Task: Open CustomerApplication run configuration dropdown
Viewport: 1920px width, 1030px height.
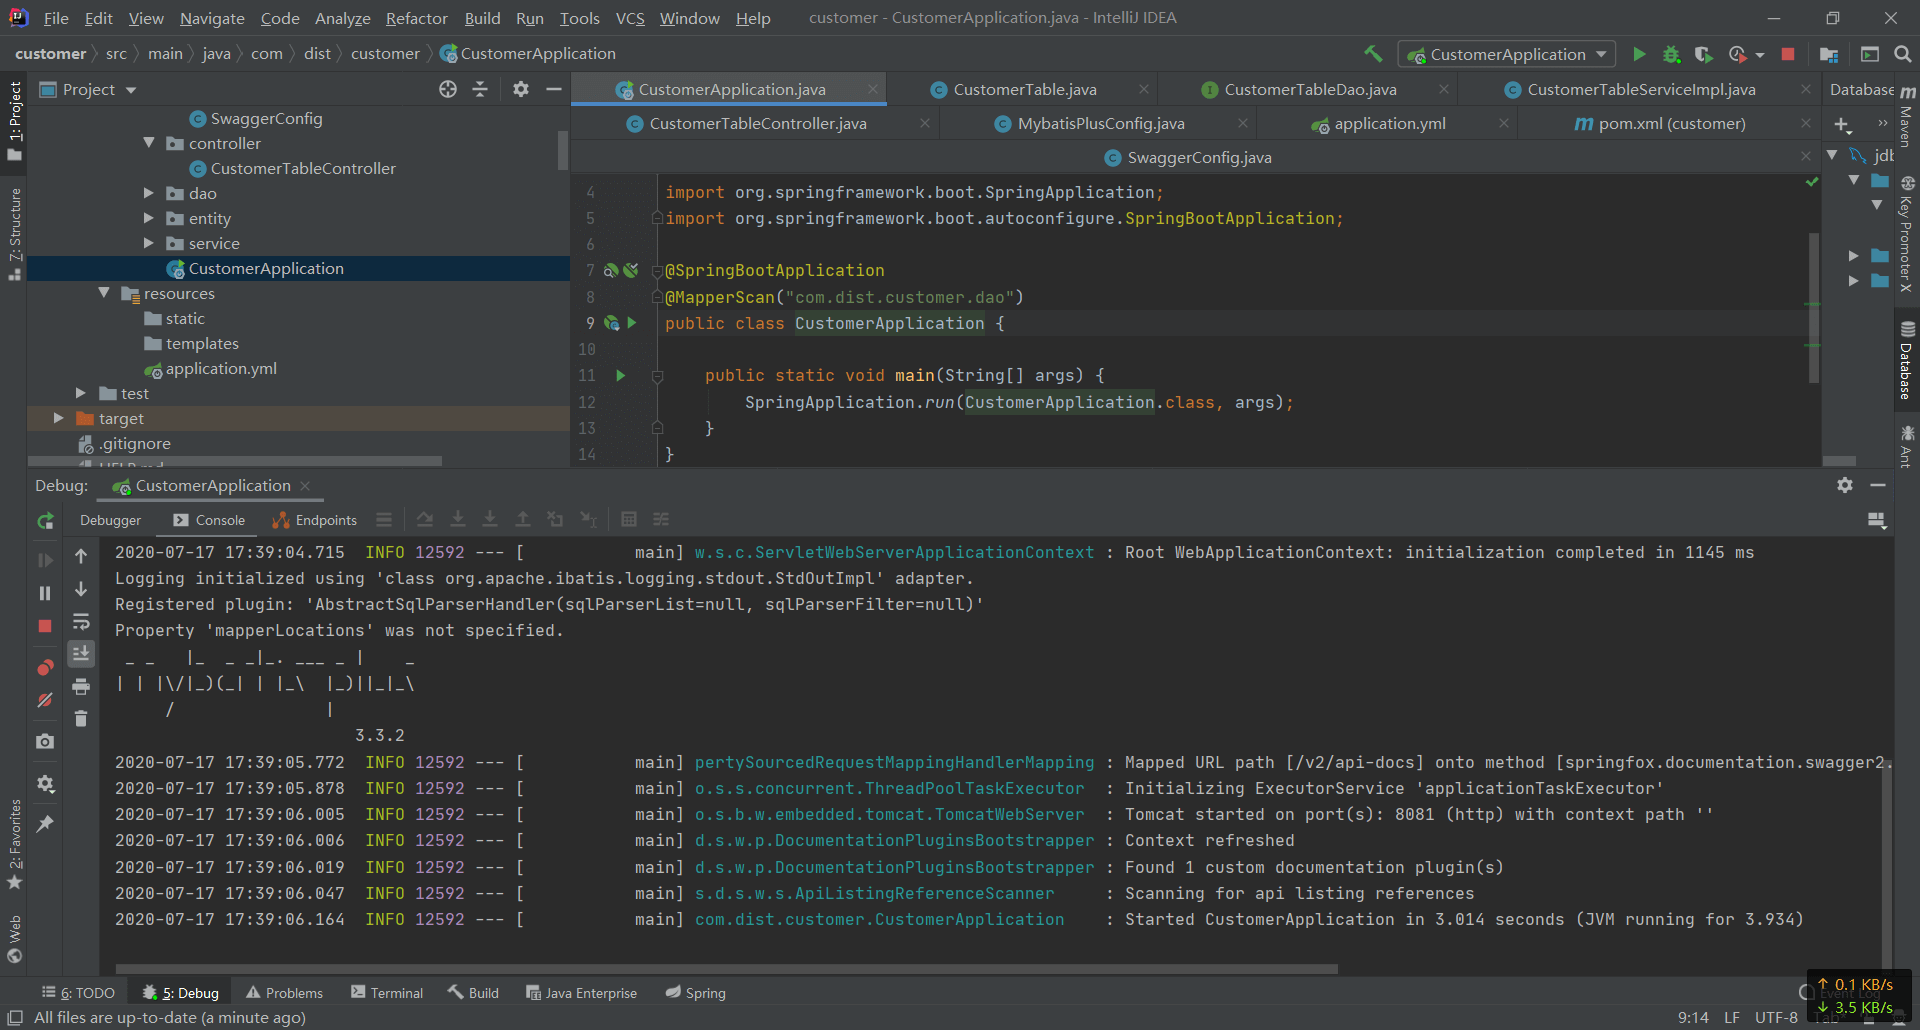Action: click(1507, 54)
